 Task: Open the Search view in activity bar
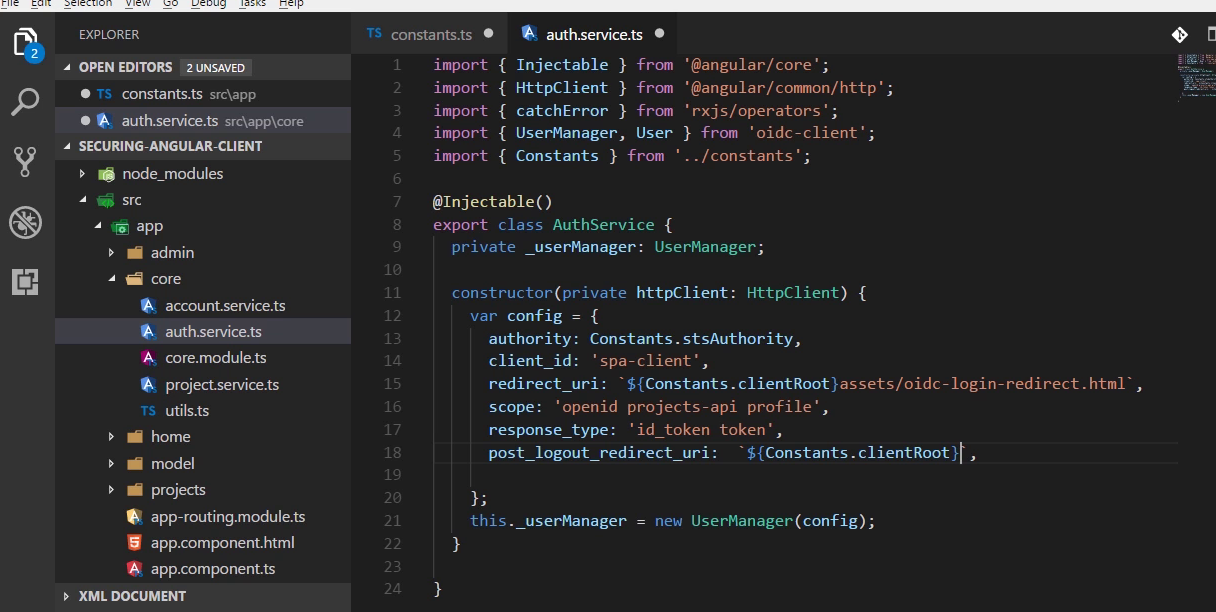tap(25, 101)
